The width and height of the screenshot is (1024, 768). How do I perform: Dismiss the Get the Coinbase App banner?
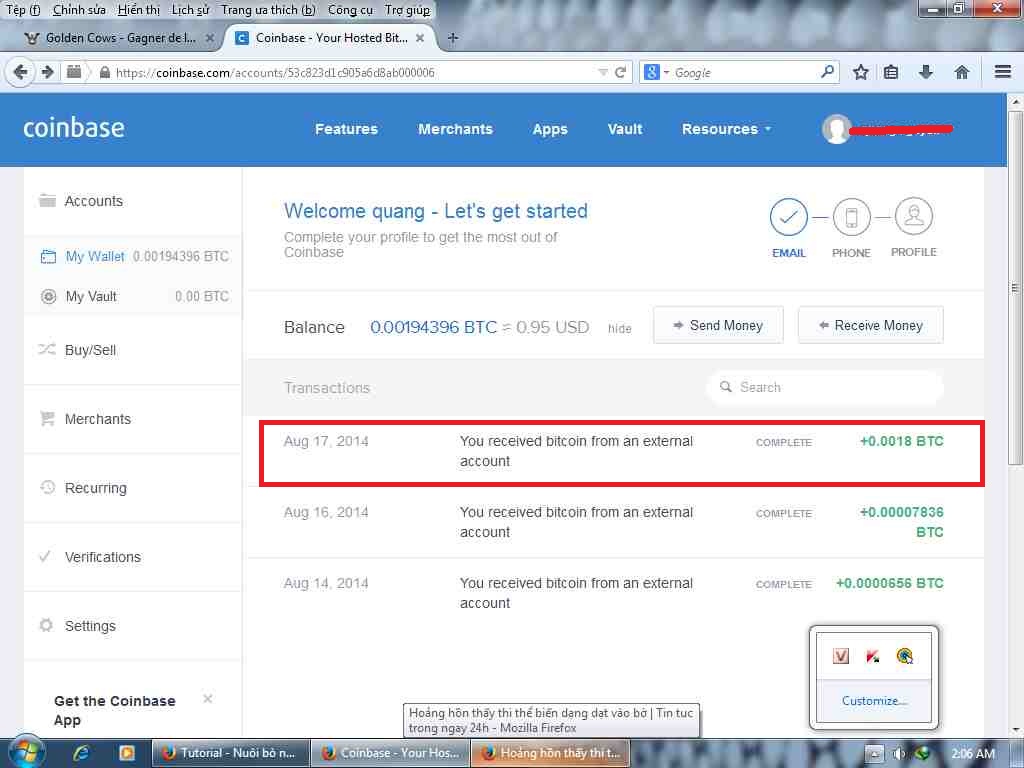tap(208, 699)
